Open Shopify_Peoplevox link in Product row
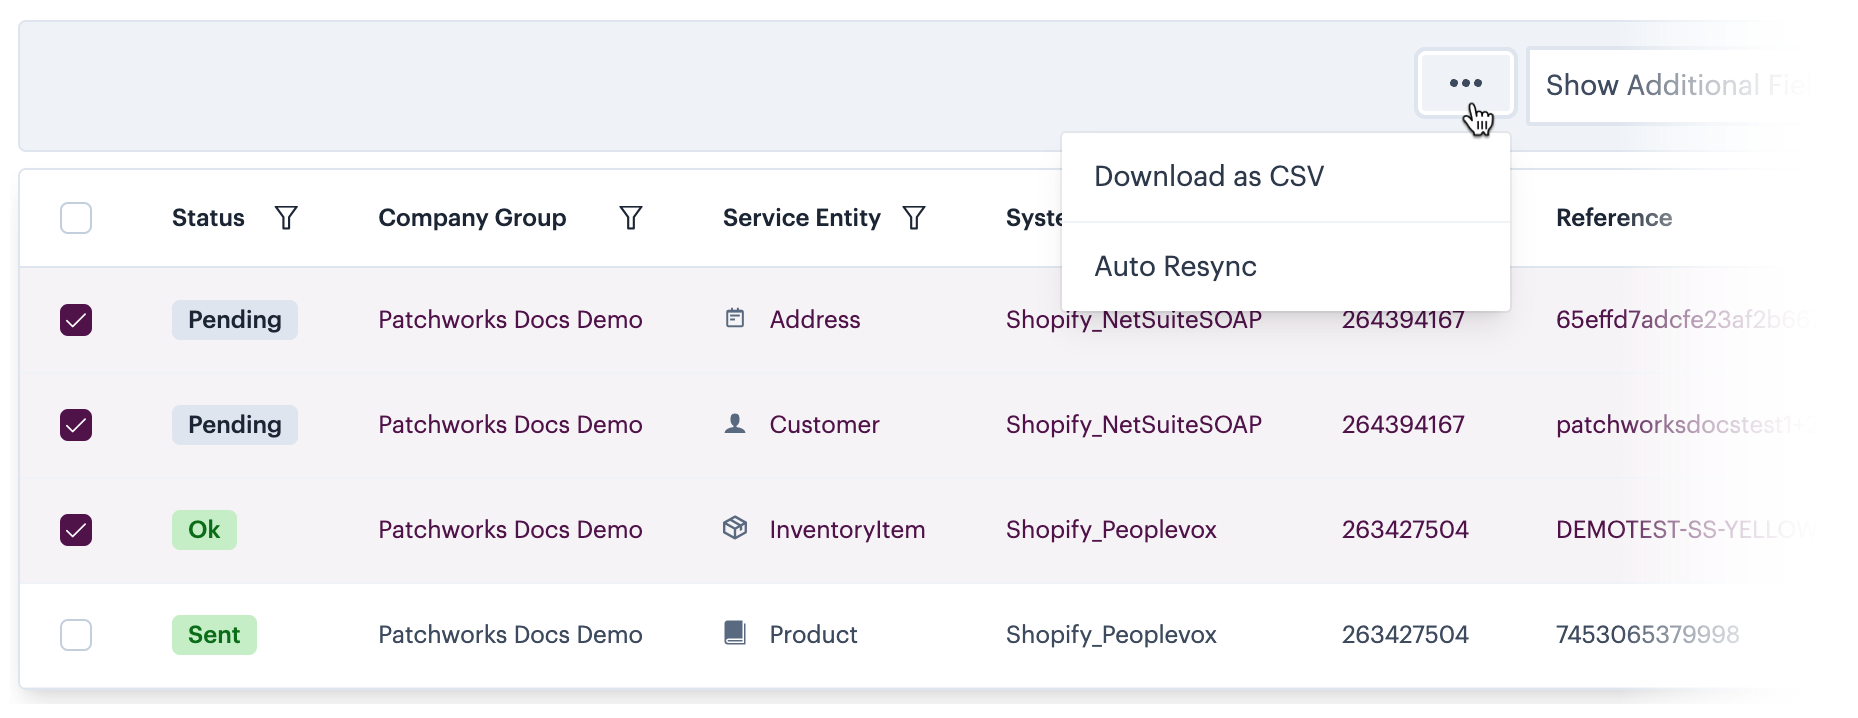This screenshot has height=718, width=1858. click(x=1110, y=635)
